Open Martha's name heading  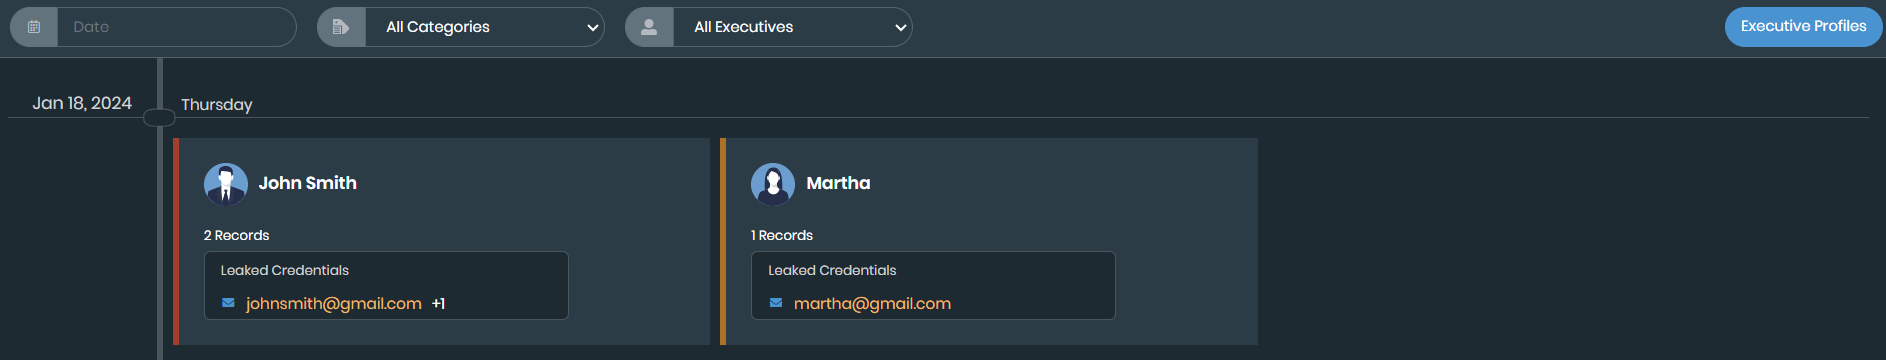[838, 183]
